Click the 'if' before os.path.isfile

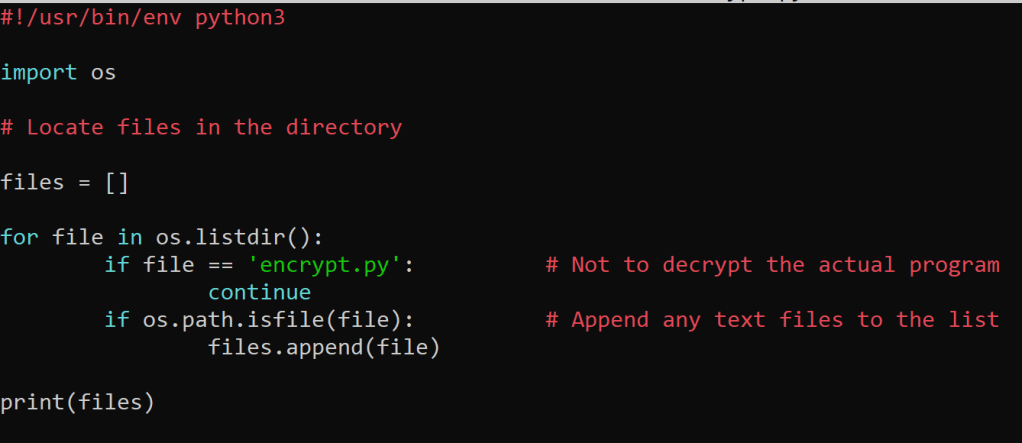pyautogui.click(x=117, y=320)
